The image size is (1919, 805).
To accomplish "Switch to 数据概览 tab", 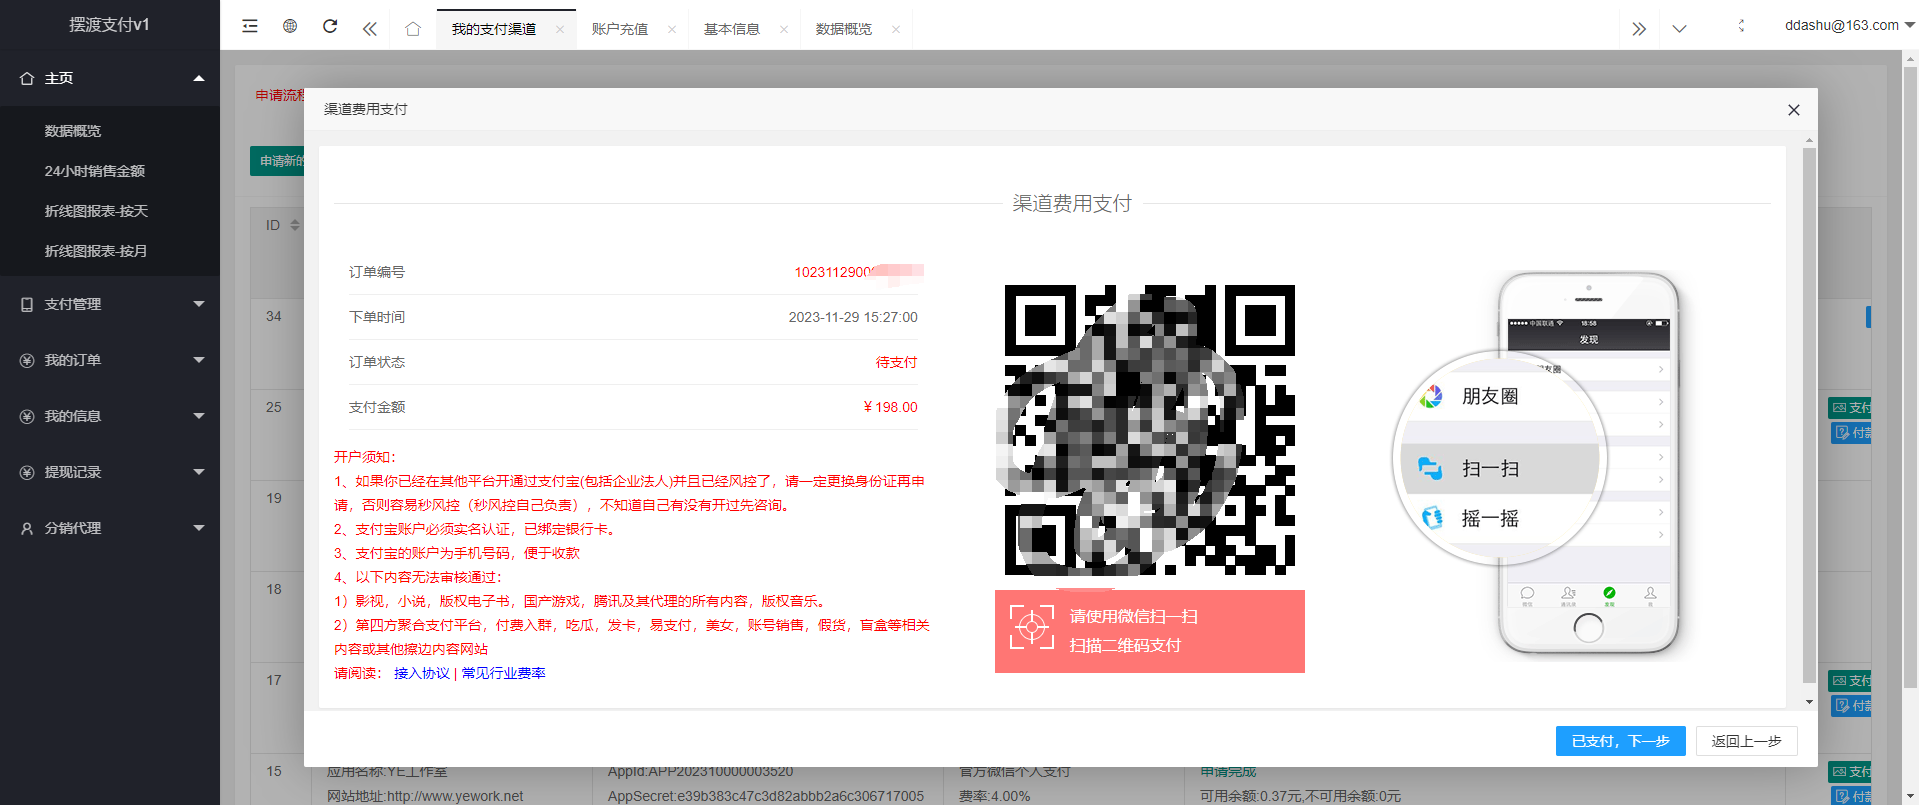I will 844,29.
